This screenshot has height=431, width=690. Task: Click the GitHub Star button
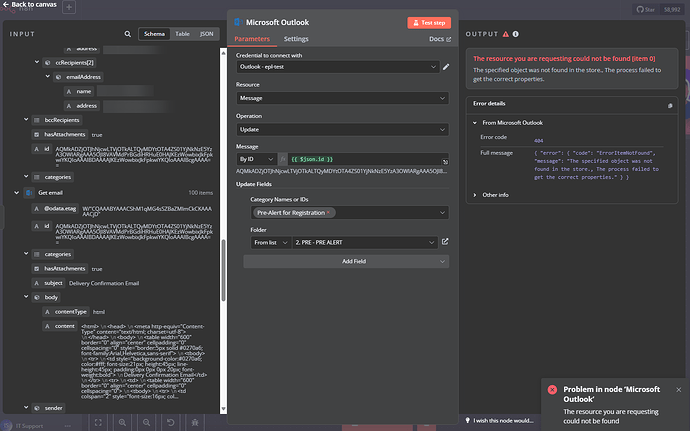pos(646,9)
